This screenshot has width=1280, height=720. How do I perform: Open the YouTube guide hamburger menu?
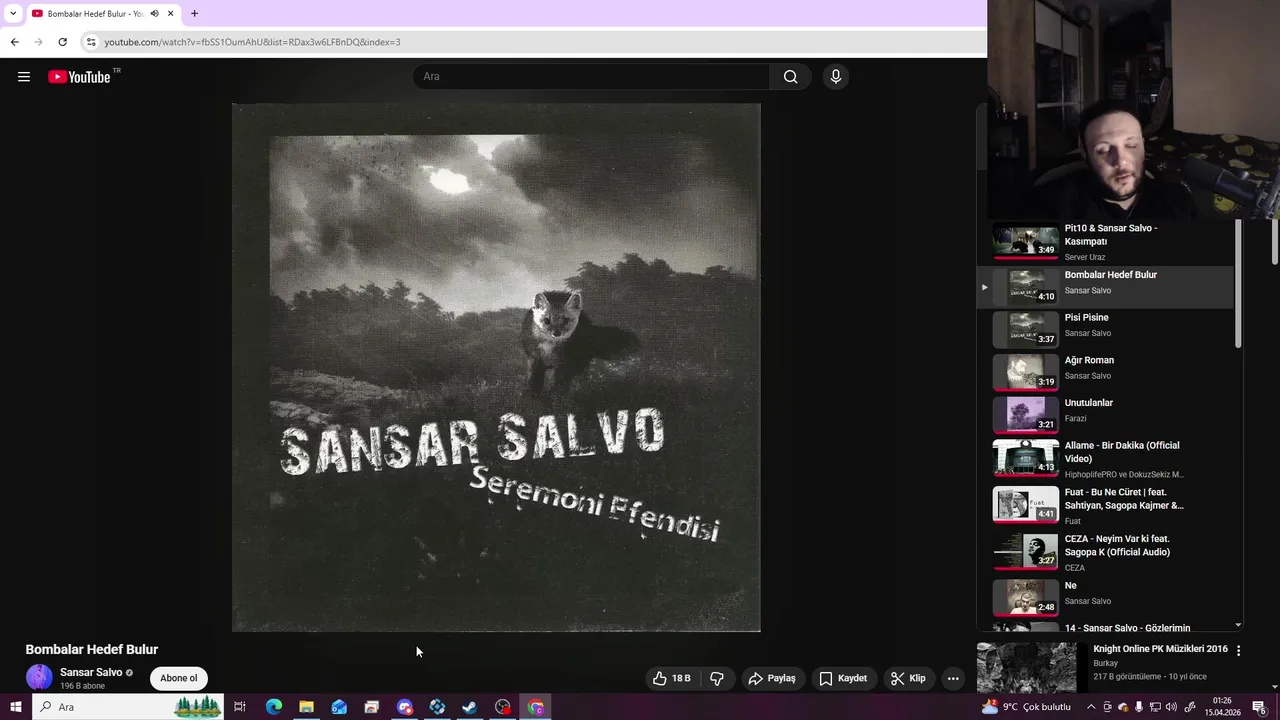point(24,77)
